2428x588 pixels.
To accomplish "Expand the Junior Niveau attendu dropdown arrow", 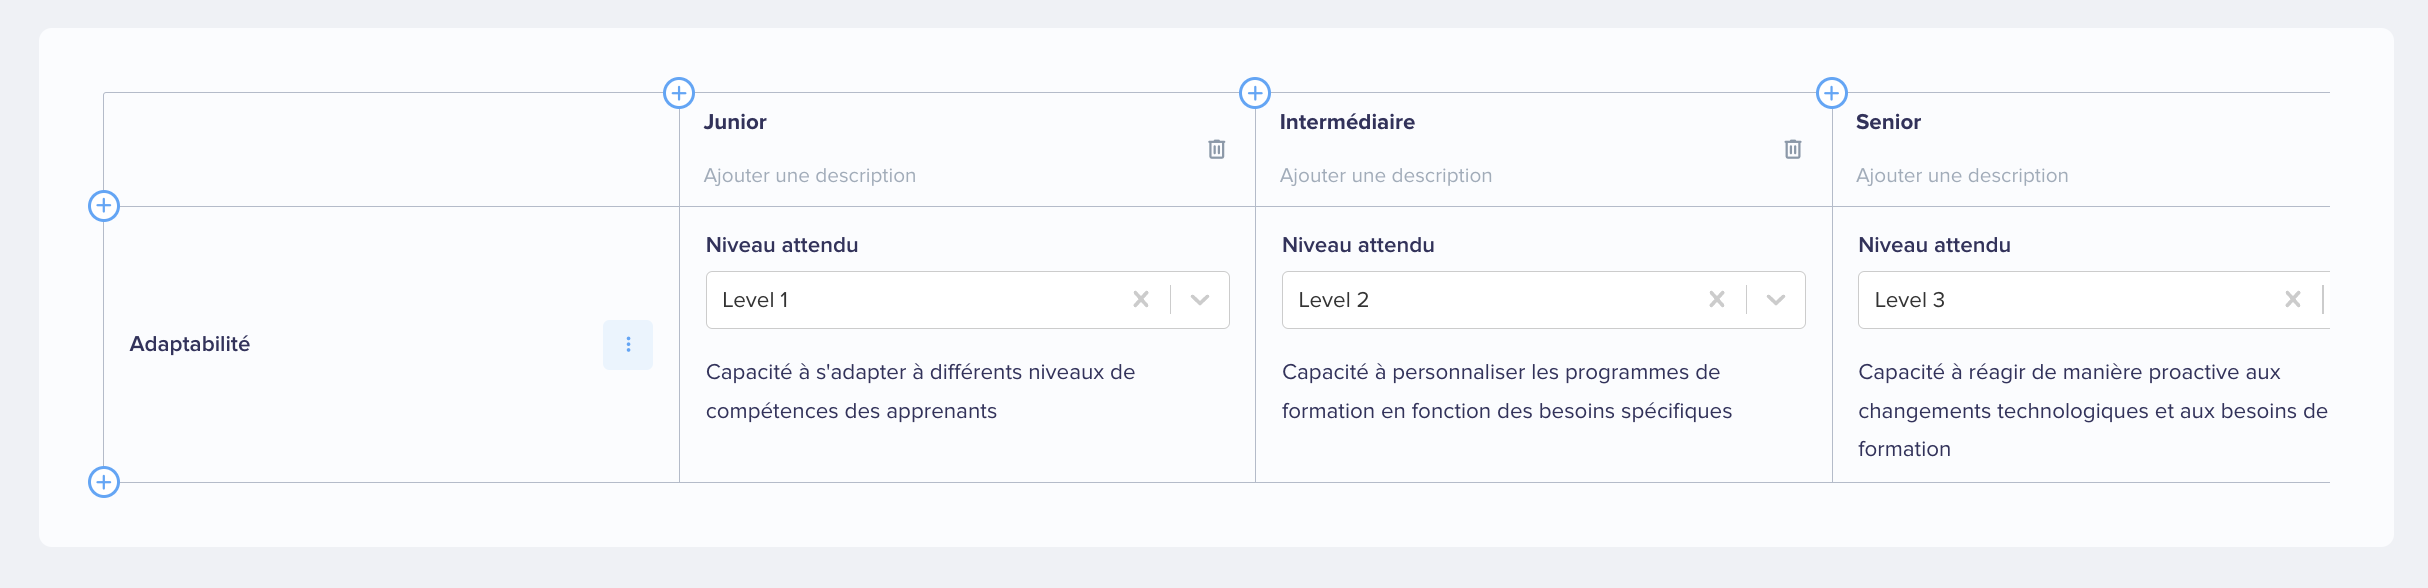I will [1200, 299].
